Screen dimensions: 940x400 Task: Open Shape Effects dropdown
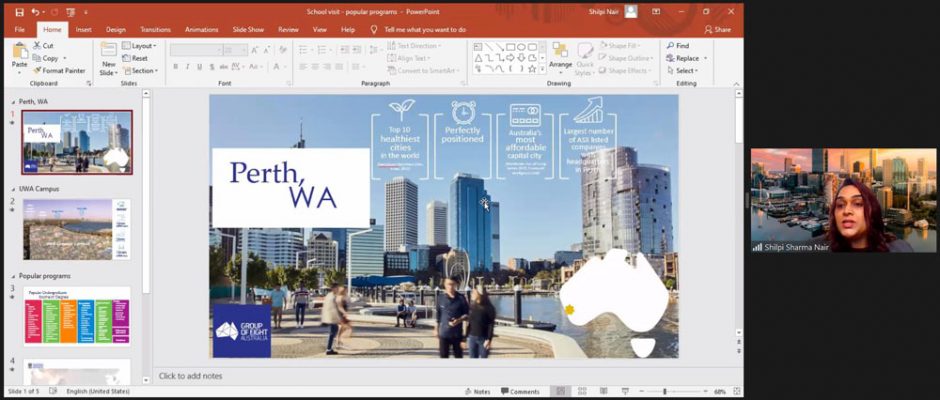(x=626, y=70)
